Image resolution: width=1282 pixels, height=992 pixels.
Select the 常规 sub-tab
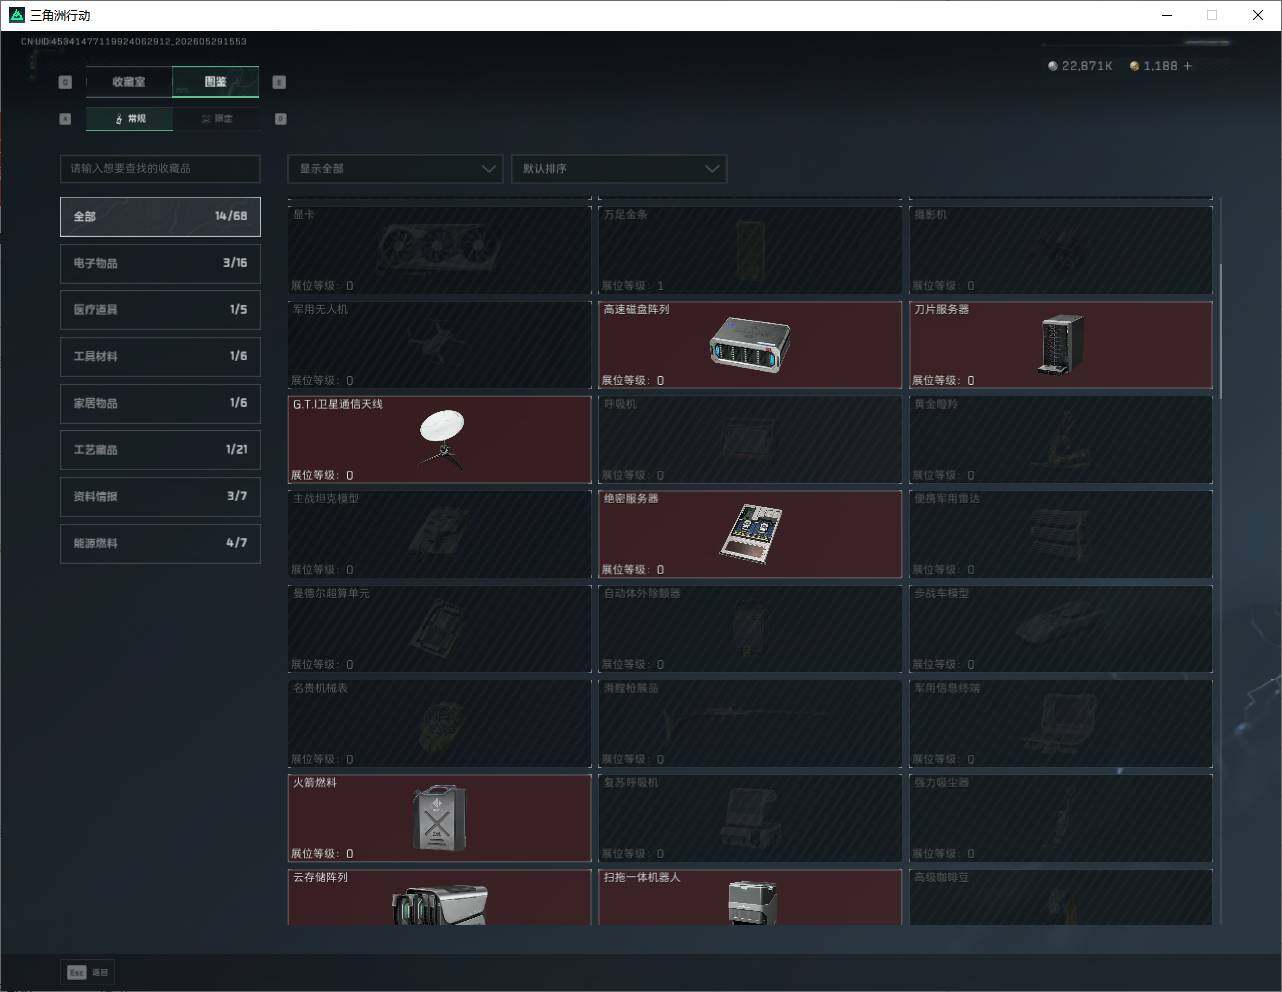click(129, 119)
